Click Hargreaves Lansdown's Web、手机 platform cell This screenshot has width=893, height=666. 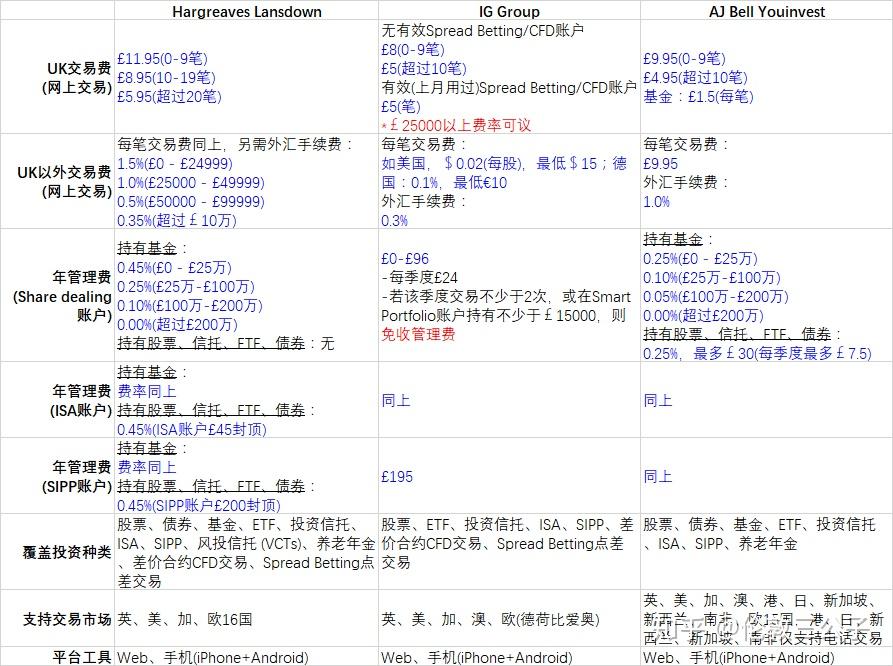pos(213,657)
